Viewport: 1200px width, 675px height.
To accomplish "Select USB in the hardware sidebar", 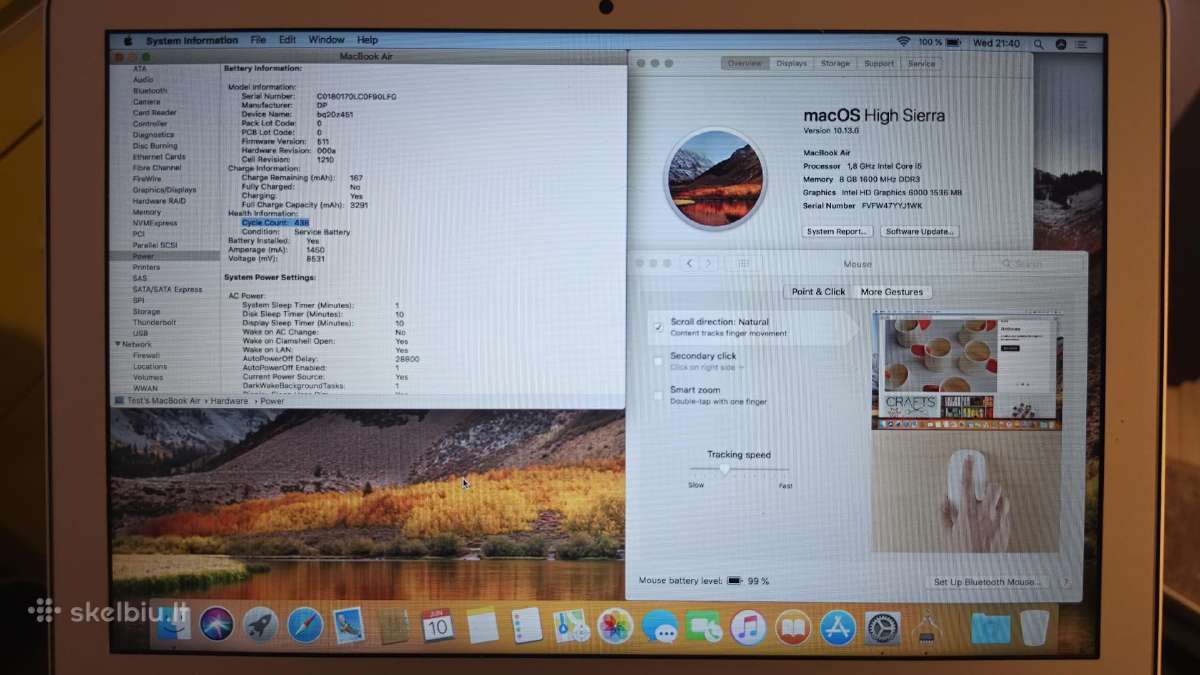I will (x=140, y=333).
